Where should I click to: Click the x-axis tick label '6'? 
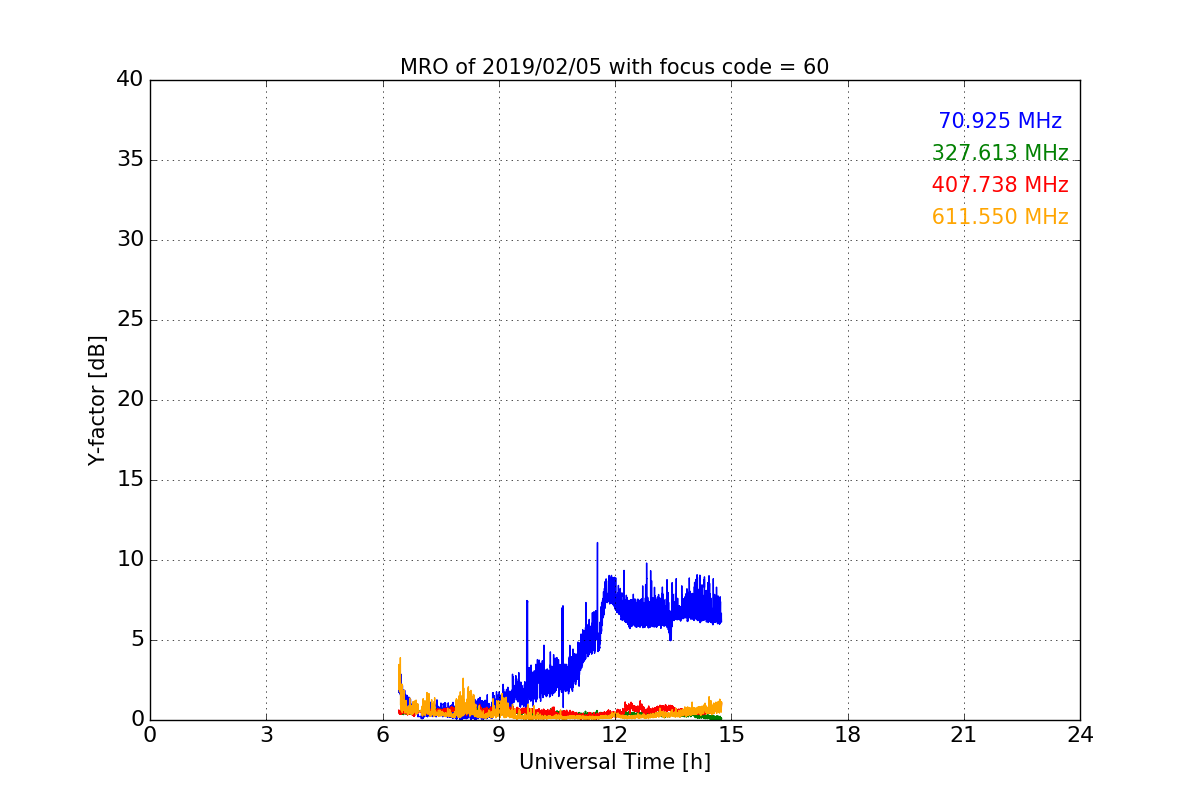click(x=383, y=735)
